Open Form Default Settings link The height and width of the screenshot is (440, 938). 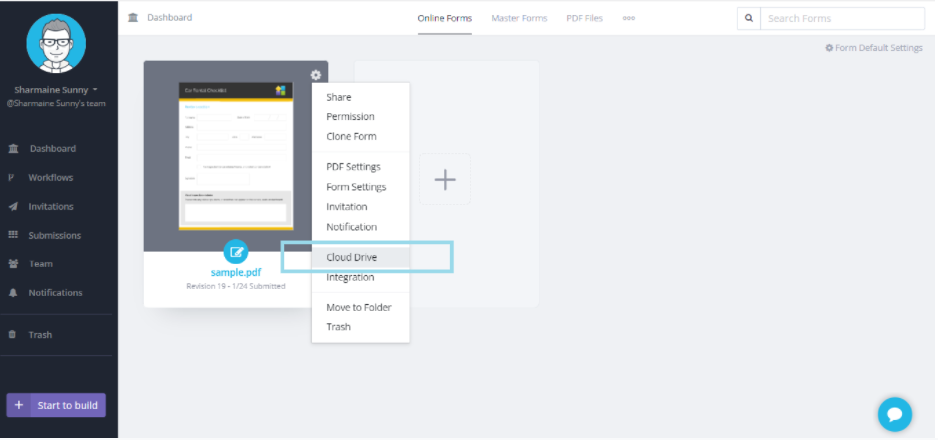(x=873, y=48)
